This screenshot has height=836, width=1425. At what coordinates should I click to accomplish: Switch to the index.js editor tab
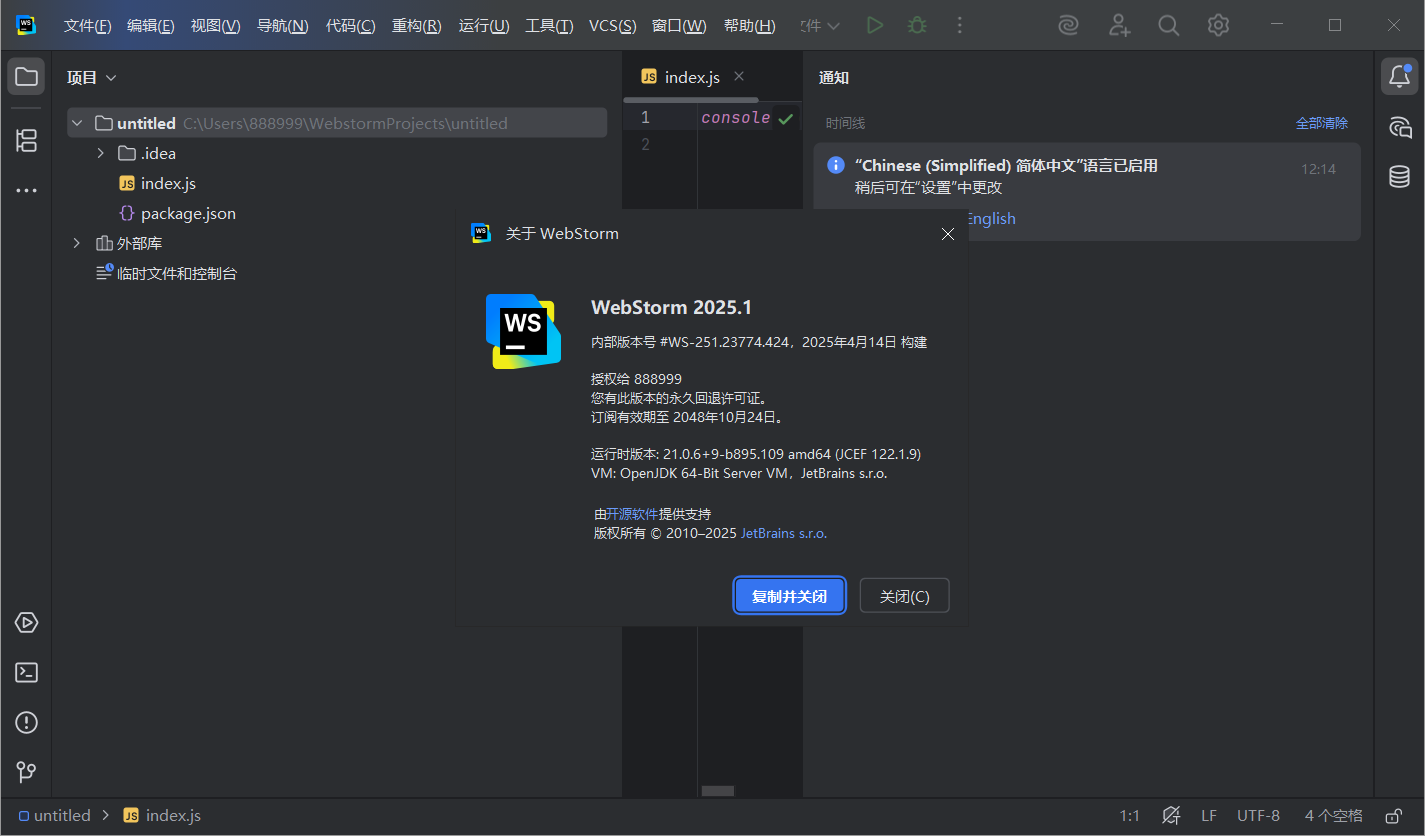coord(692,77)
